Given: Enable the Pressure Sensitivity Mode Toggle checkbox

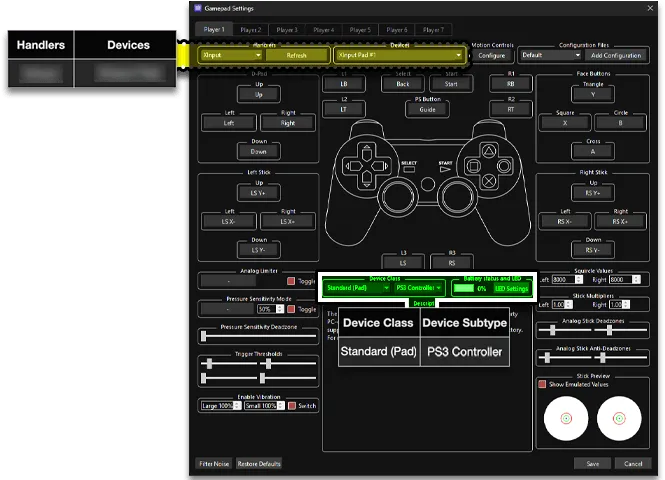Looking at the screenshot, I should coord(291,309).
